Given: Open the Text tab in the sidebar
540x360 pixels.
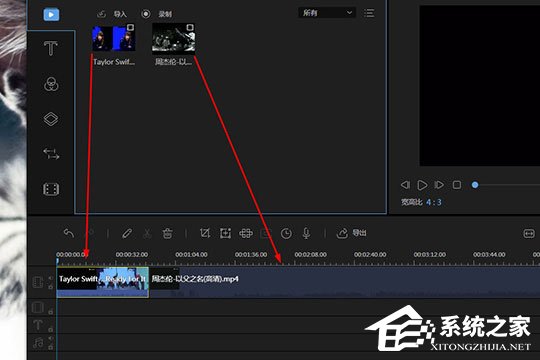Looking at the screenshot, I should [51, 48].
